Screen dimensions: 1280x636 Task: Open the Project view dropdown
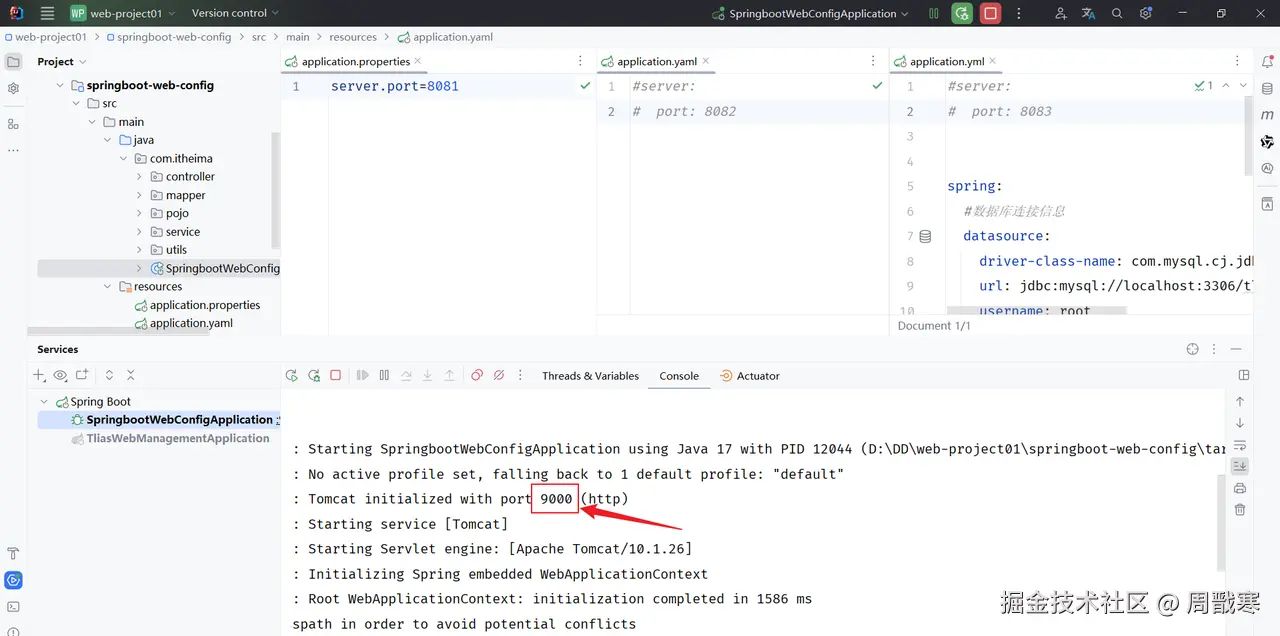point(62,61)
